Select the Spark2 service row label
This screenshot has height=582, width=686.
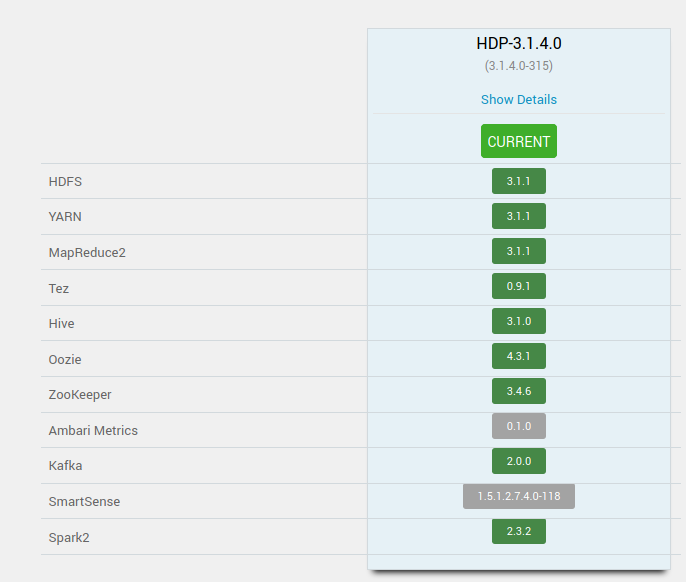pyautogui.click(x=69, y=537)
